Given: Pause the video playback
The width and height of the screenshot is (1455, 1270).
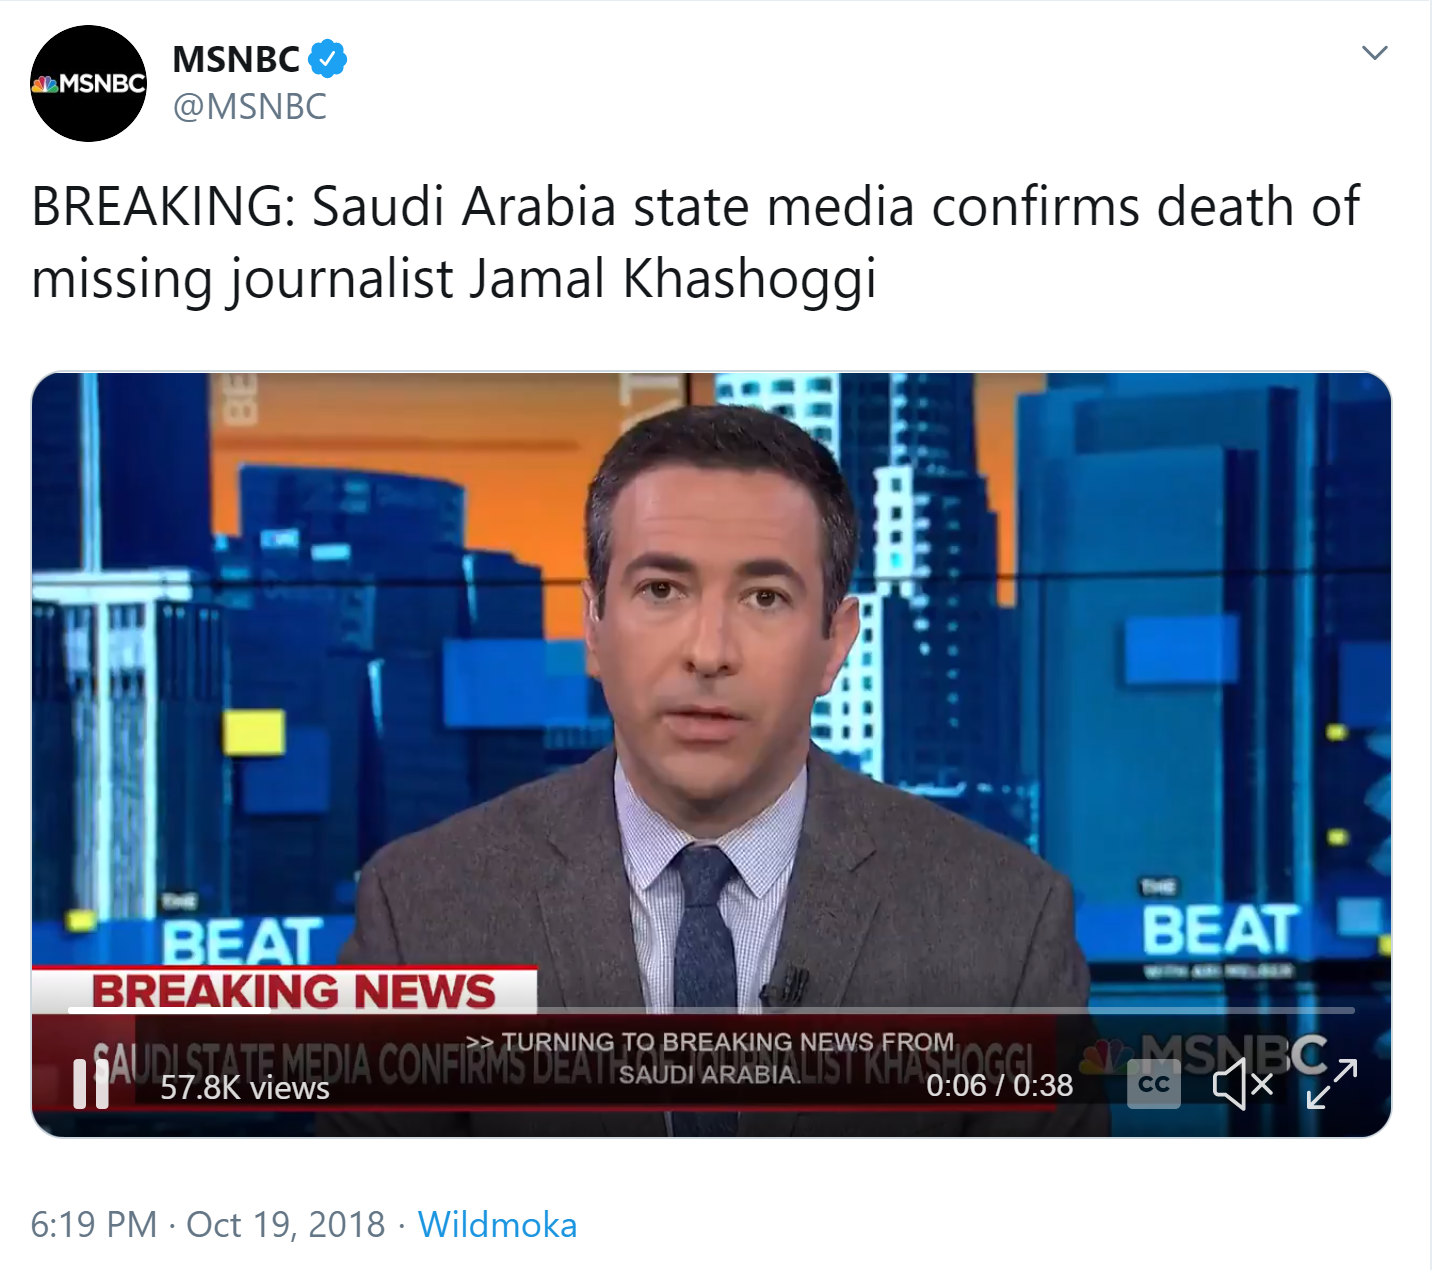Looking at the screenshot, I should tap(91, 1084).
